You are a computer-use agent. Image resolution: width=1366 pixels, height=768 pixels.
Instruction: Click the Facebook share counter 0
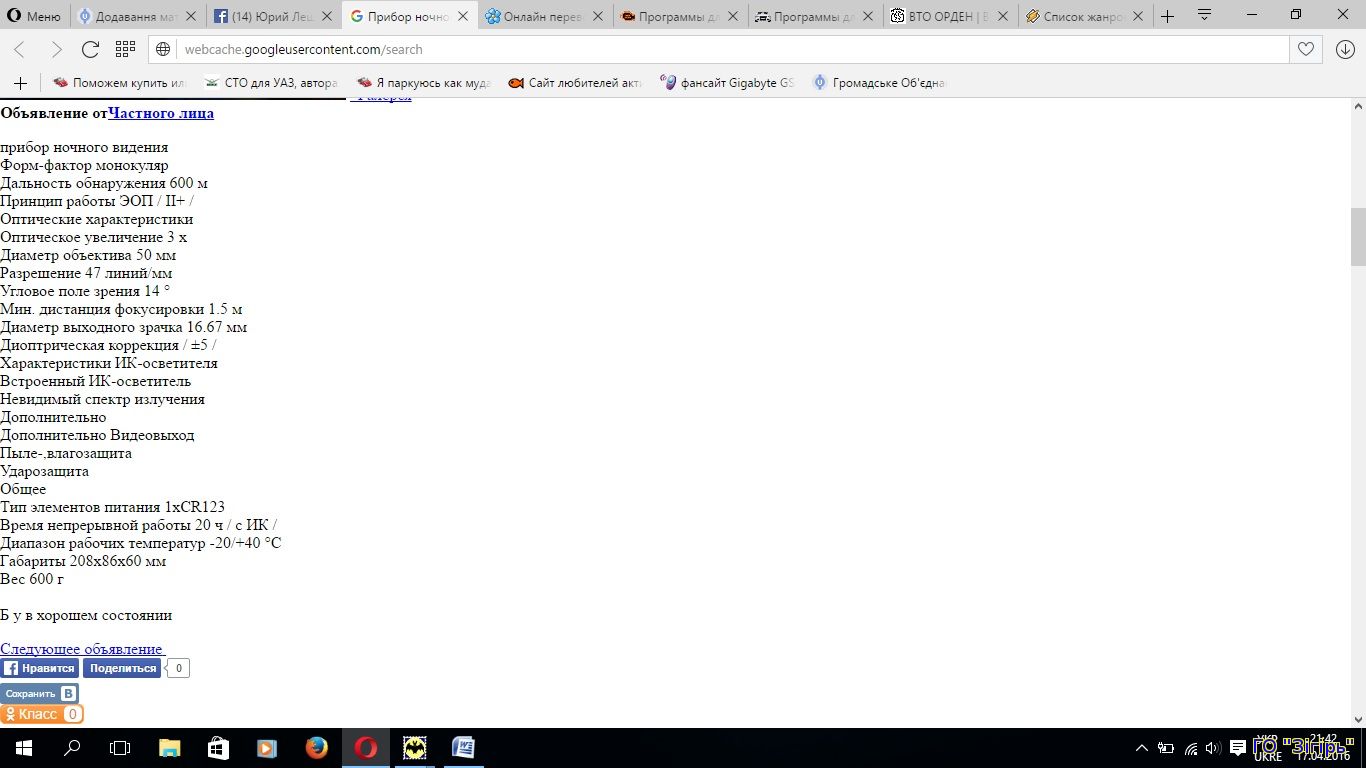pos(178,668)
